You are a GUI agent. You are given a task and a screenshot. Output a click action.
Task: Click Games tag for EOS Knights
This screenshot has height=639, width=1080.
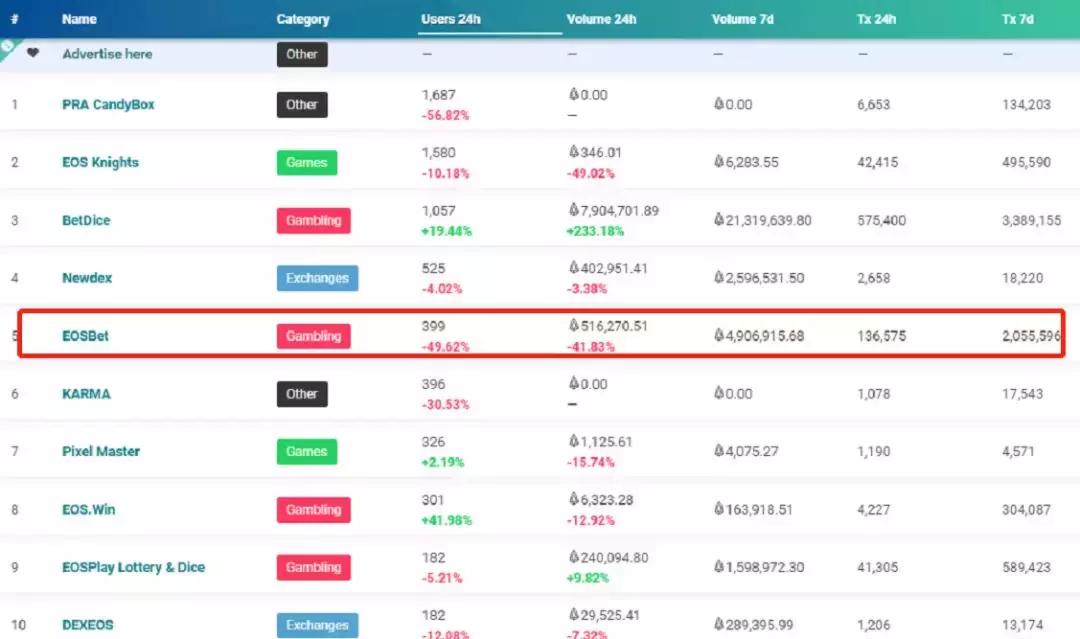(x=307, y=163)
